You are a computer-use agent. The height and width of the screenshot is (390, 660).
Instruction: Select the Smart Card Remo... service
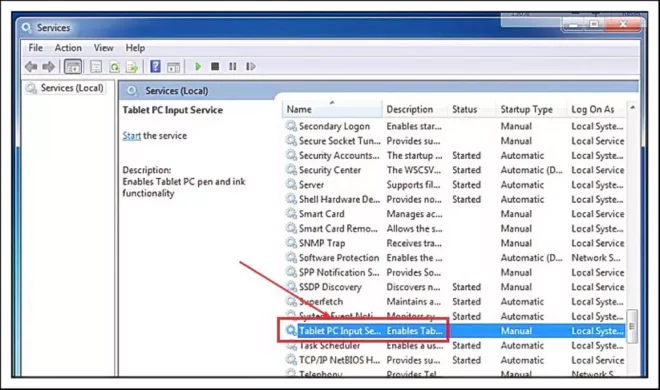pos(455,228)
